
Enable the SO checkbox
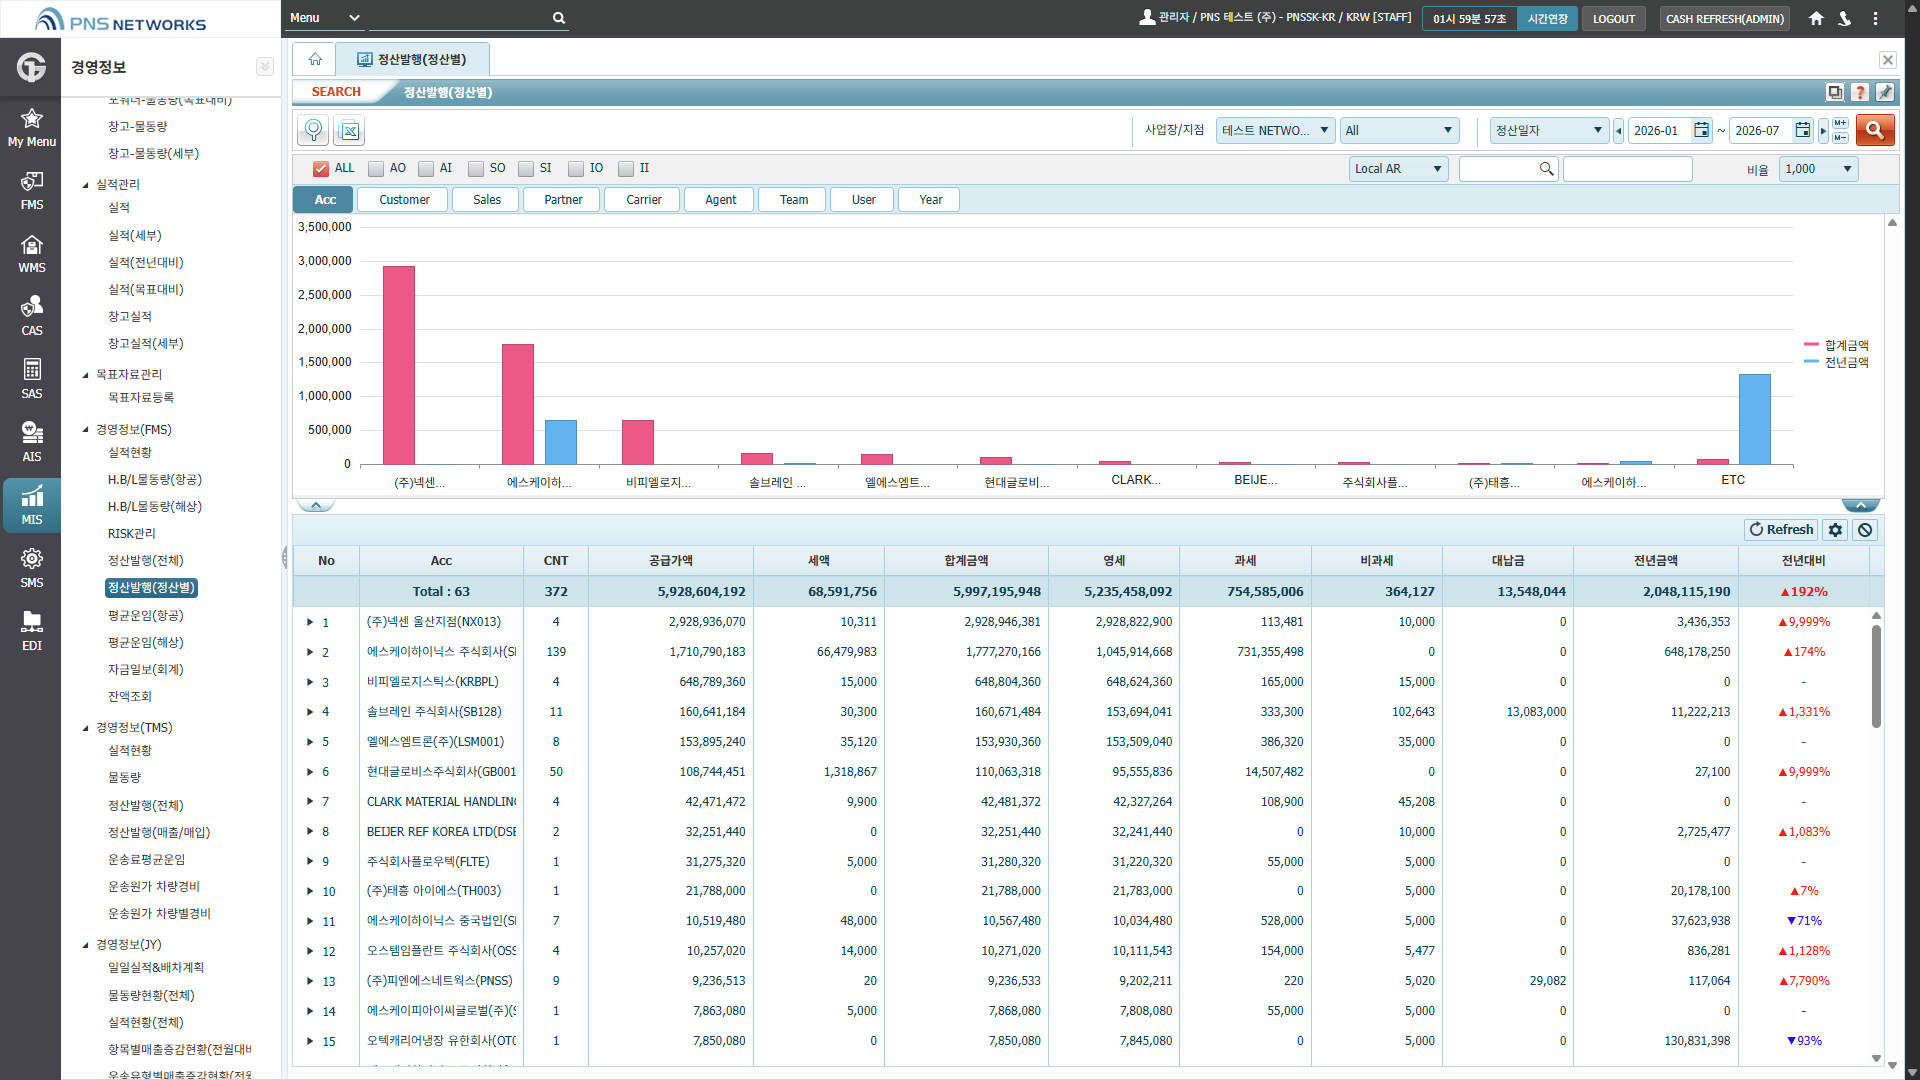(476, 169)
